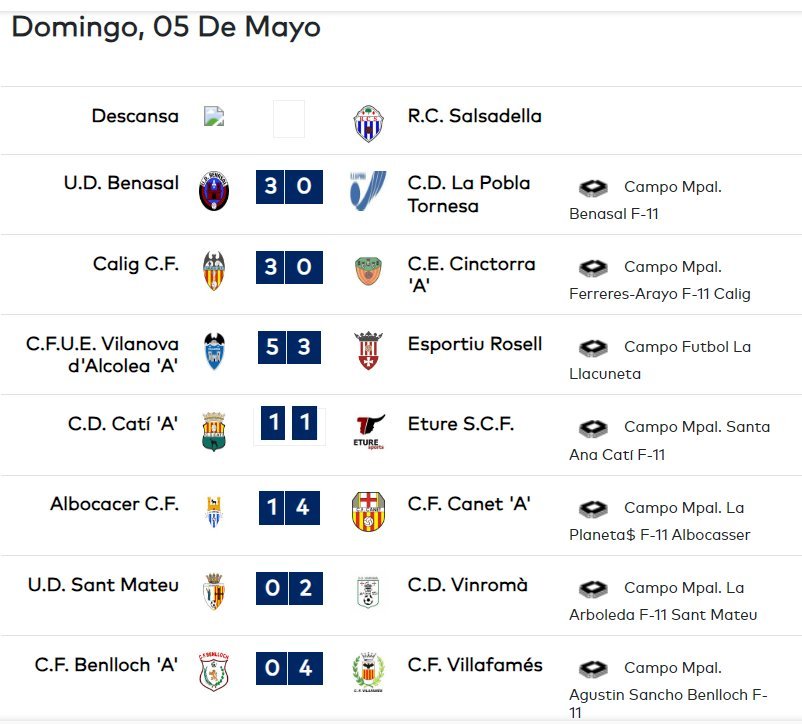The width and height of the screenshot is (802, 724).
Task: Open the 3-0 score of Benasal match
Action: point(289,187)
